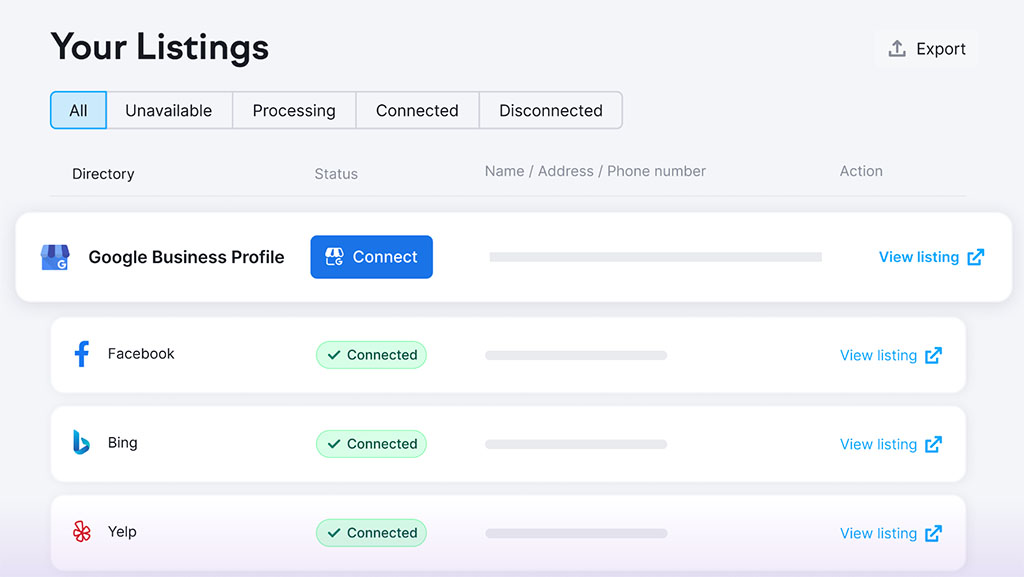Click the Connected status badge for Yelp
This screenshot has height=577, width=1024.
pos(371,533)
